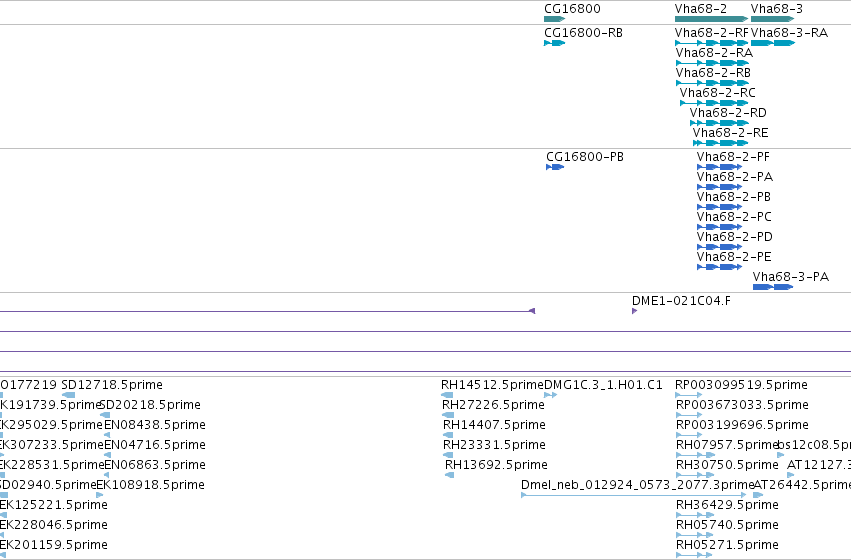The image size is (851, 560).
Task: Select the CG16800 gene label
Action: (x=572, y=9)
